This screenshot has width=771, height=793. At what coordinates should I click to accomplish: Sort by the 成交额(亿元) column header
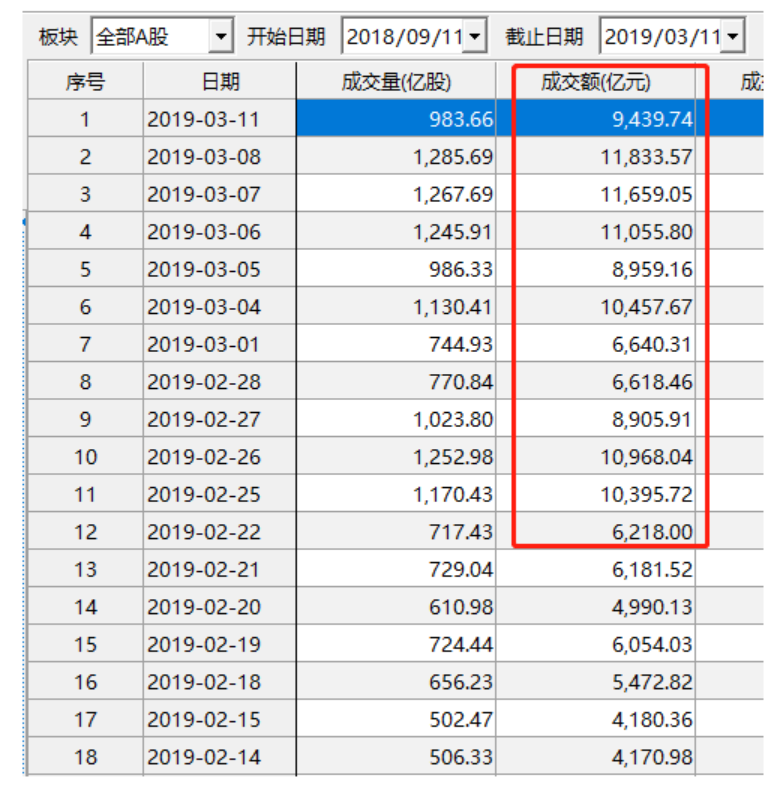click(x=596, y=82)
